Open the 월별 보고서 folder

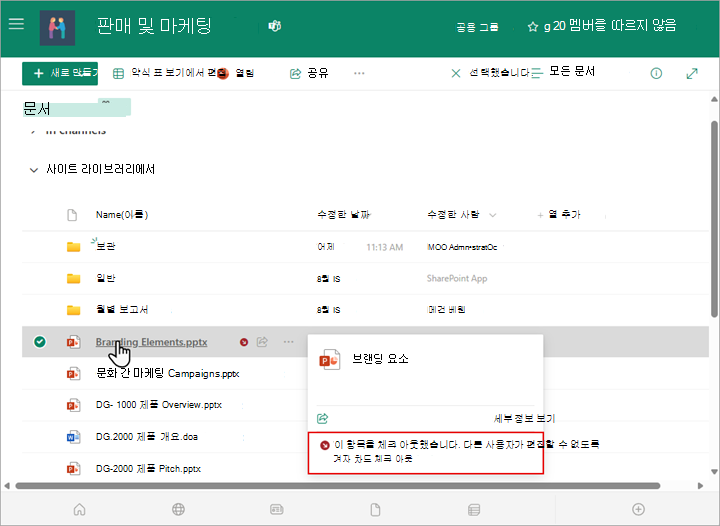[x=122, y=309]
